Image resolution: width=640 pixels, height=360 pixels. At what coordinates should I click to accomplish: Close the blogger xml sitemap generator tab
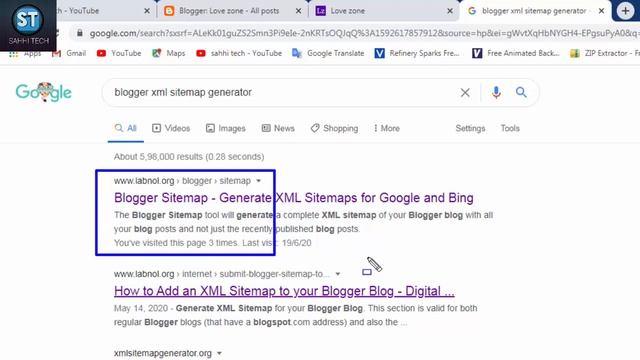[x=601, y=11]
